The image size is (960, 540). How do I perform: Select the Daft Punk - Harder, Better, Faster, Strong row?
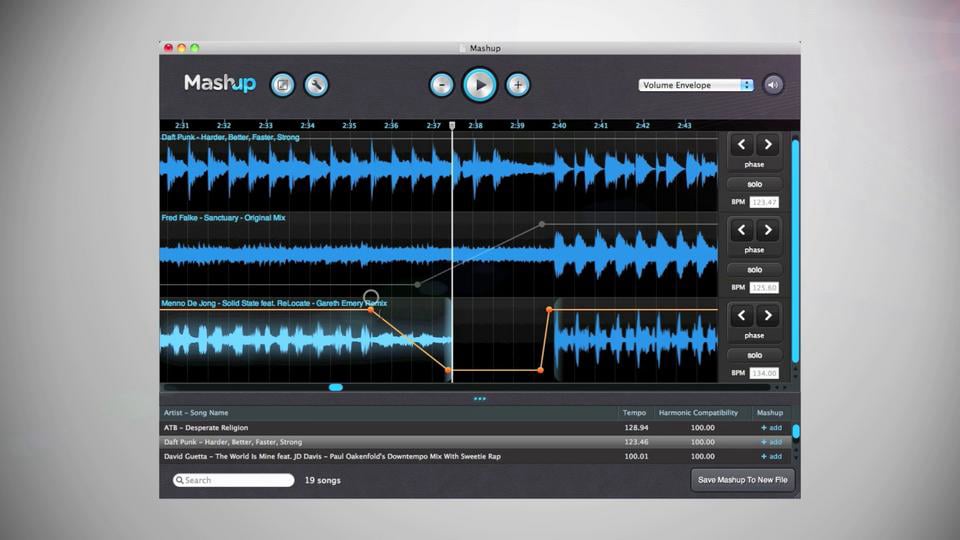pyautogui.click(x=475, y=442)
